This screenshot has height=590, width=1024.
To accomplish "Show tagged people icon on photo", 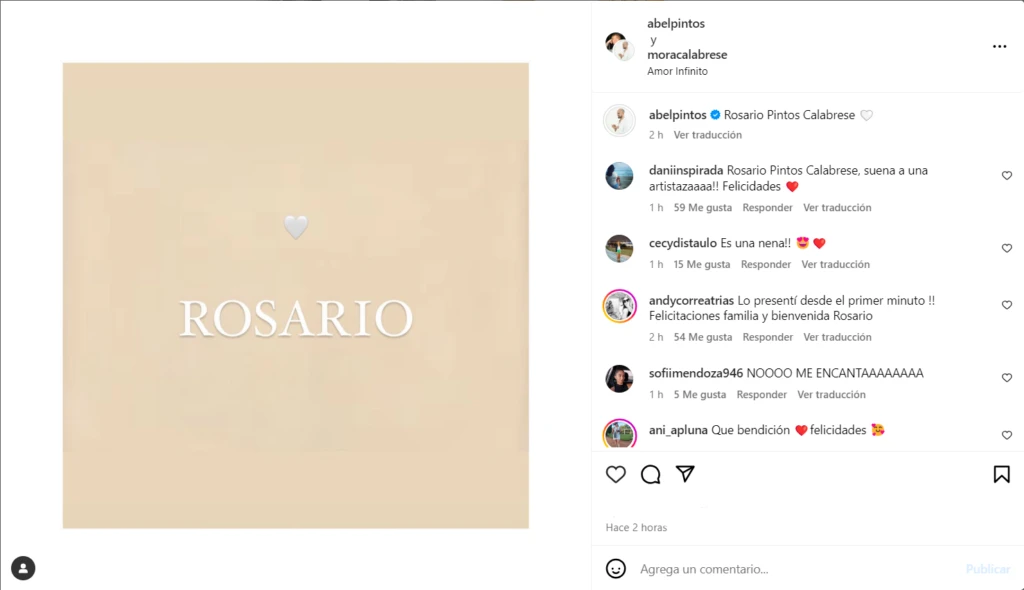I will [23, 568].
